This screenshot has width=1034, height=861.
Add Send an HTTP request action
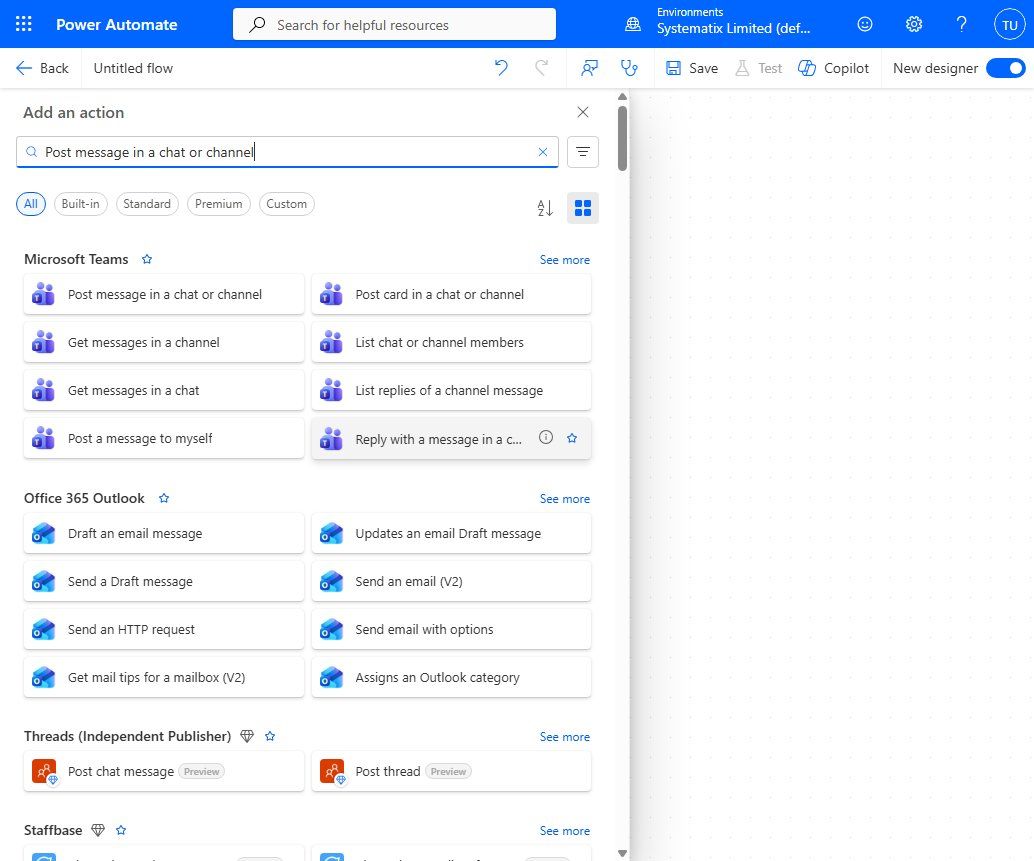[164, 630]
